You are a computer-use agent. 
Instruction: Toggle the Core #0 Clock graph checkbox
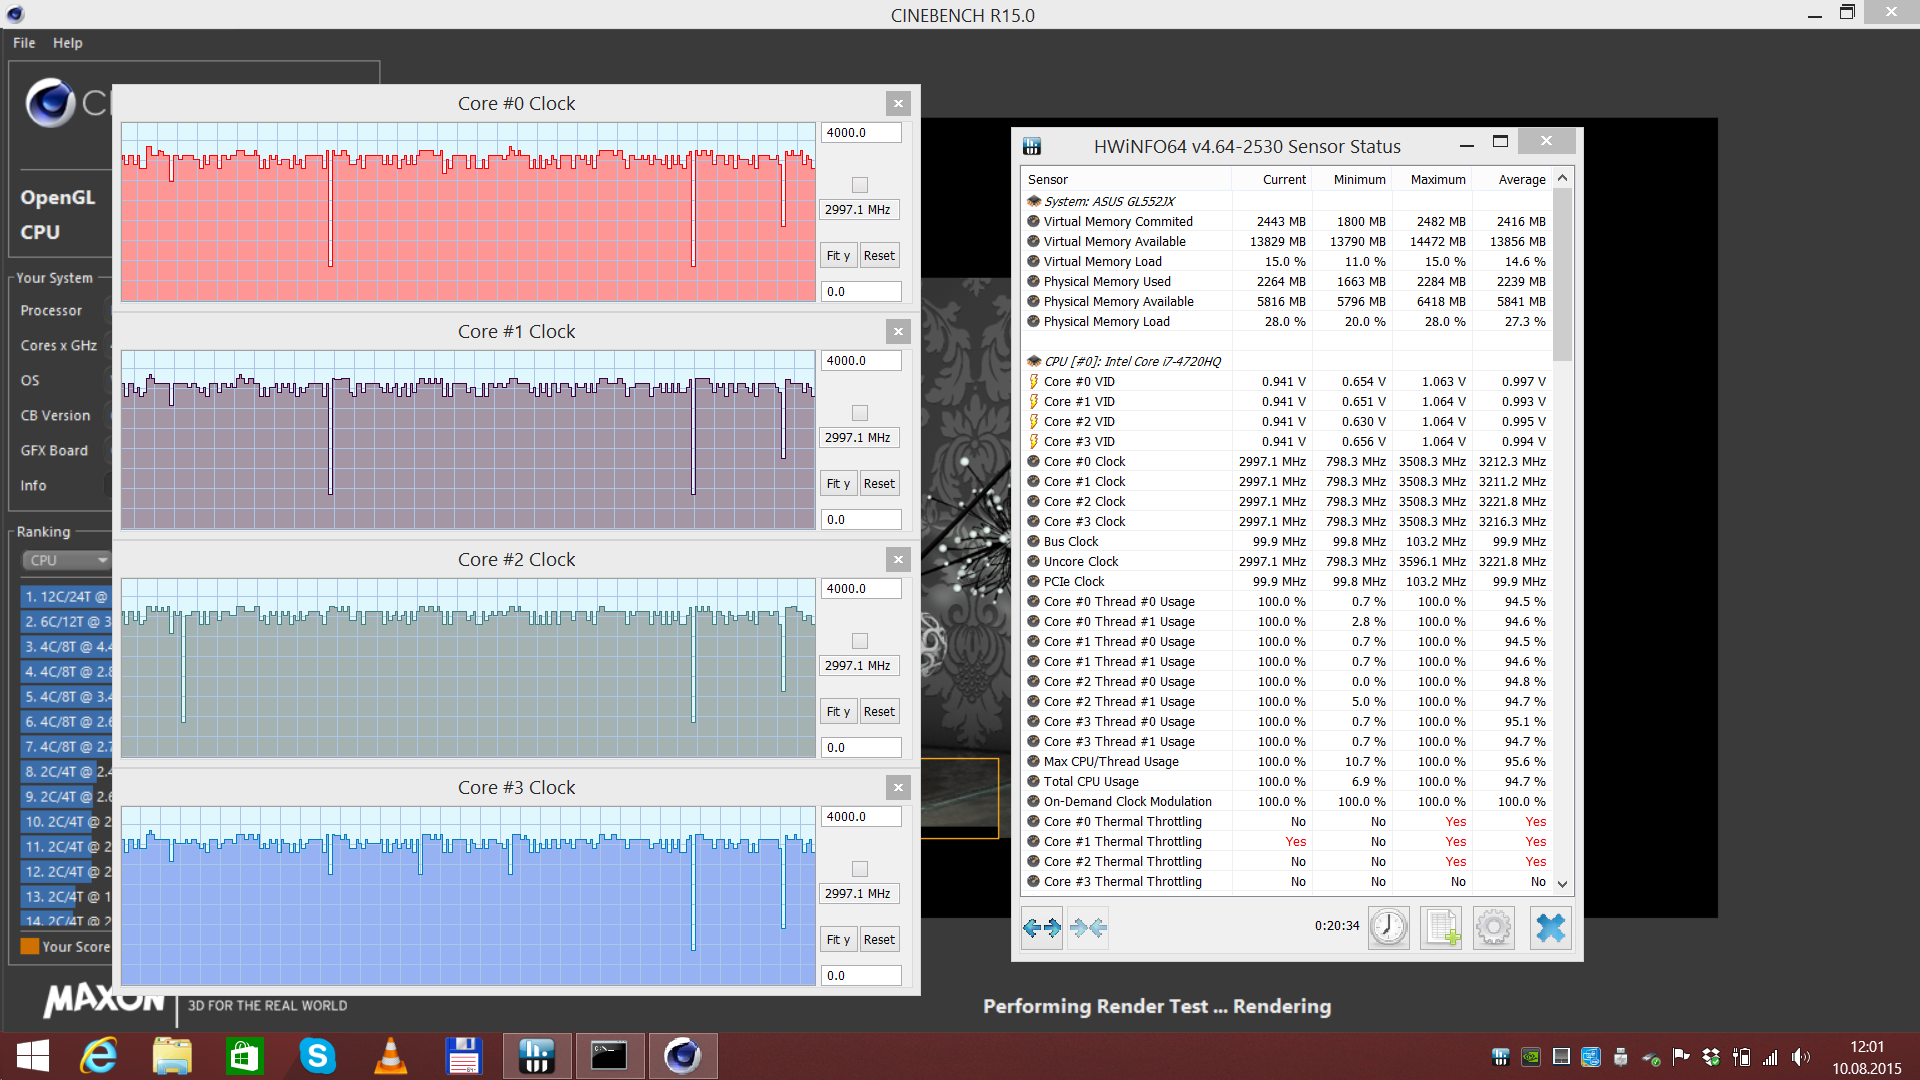(x=860, y=185)
